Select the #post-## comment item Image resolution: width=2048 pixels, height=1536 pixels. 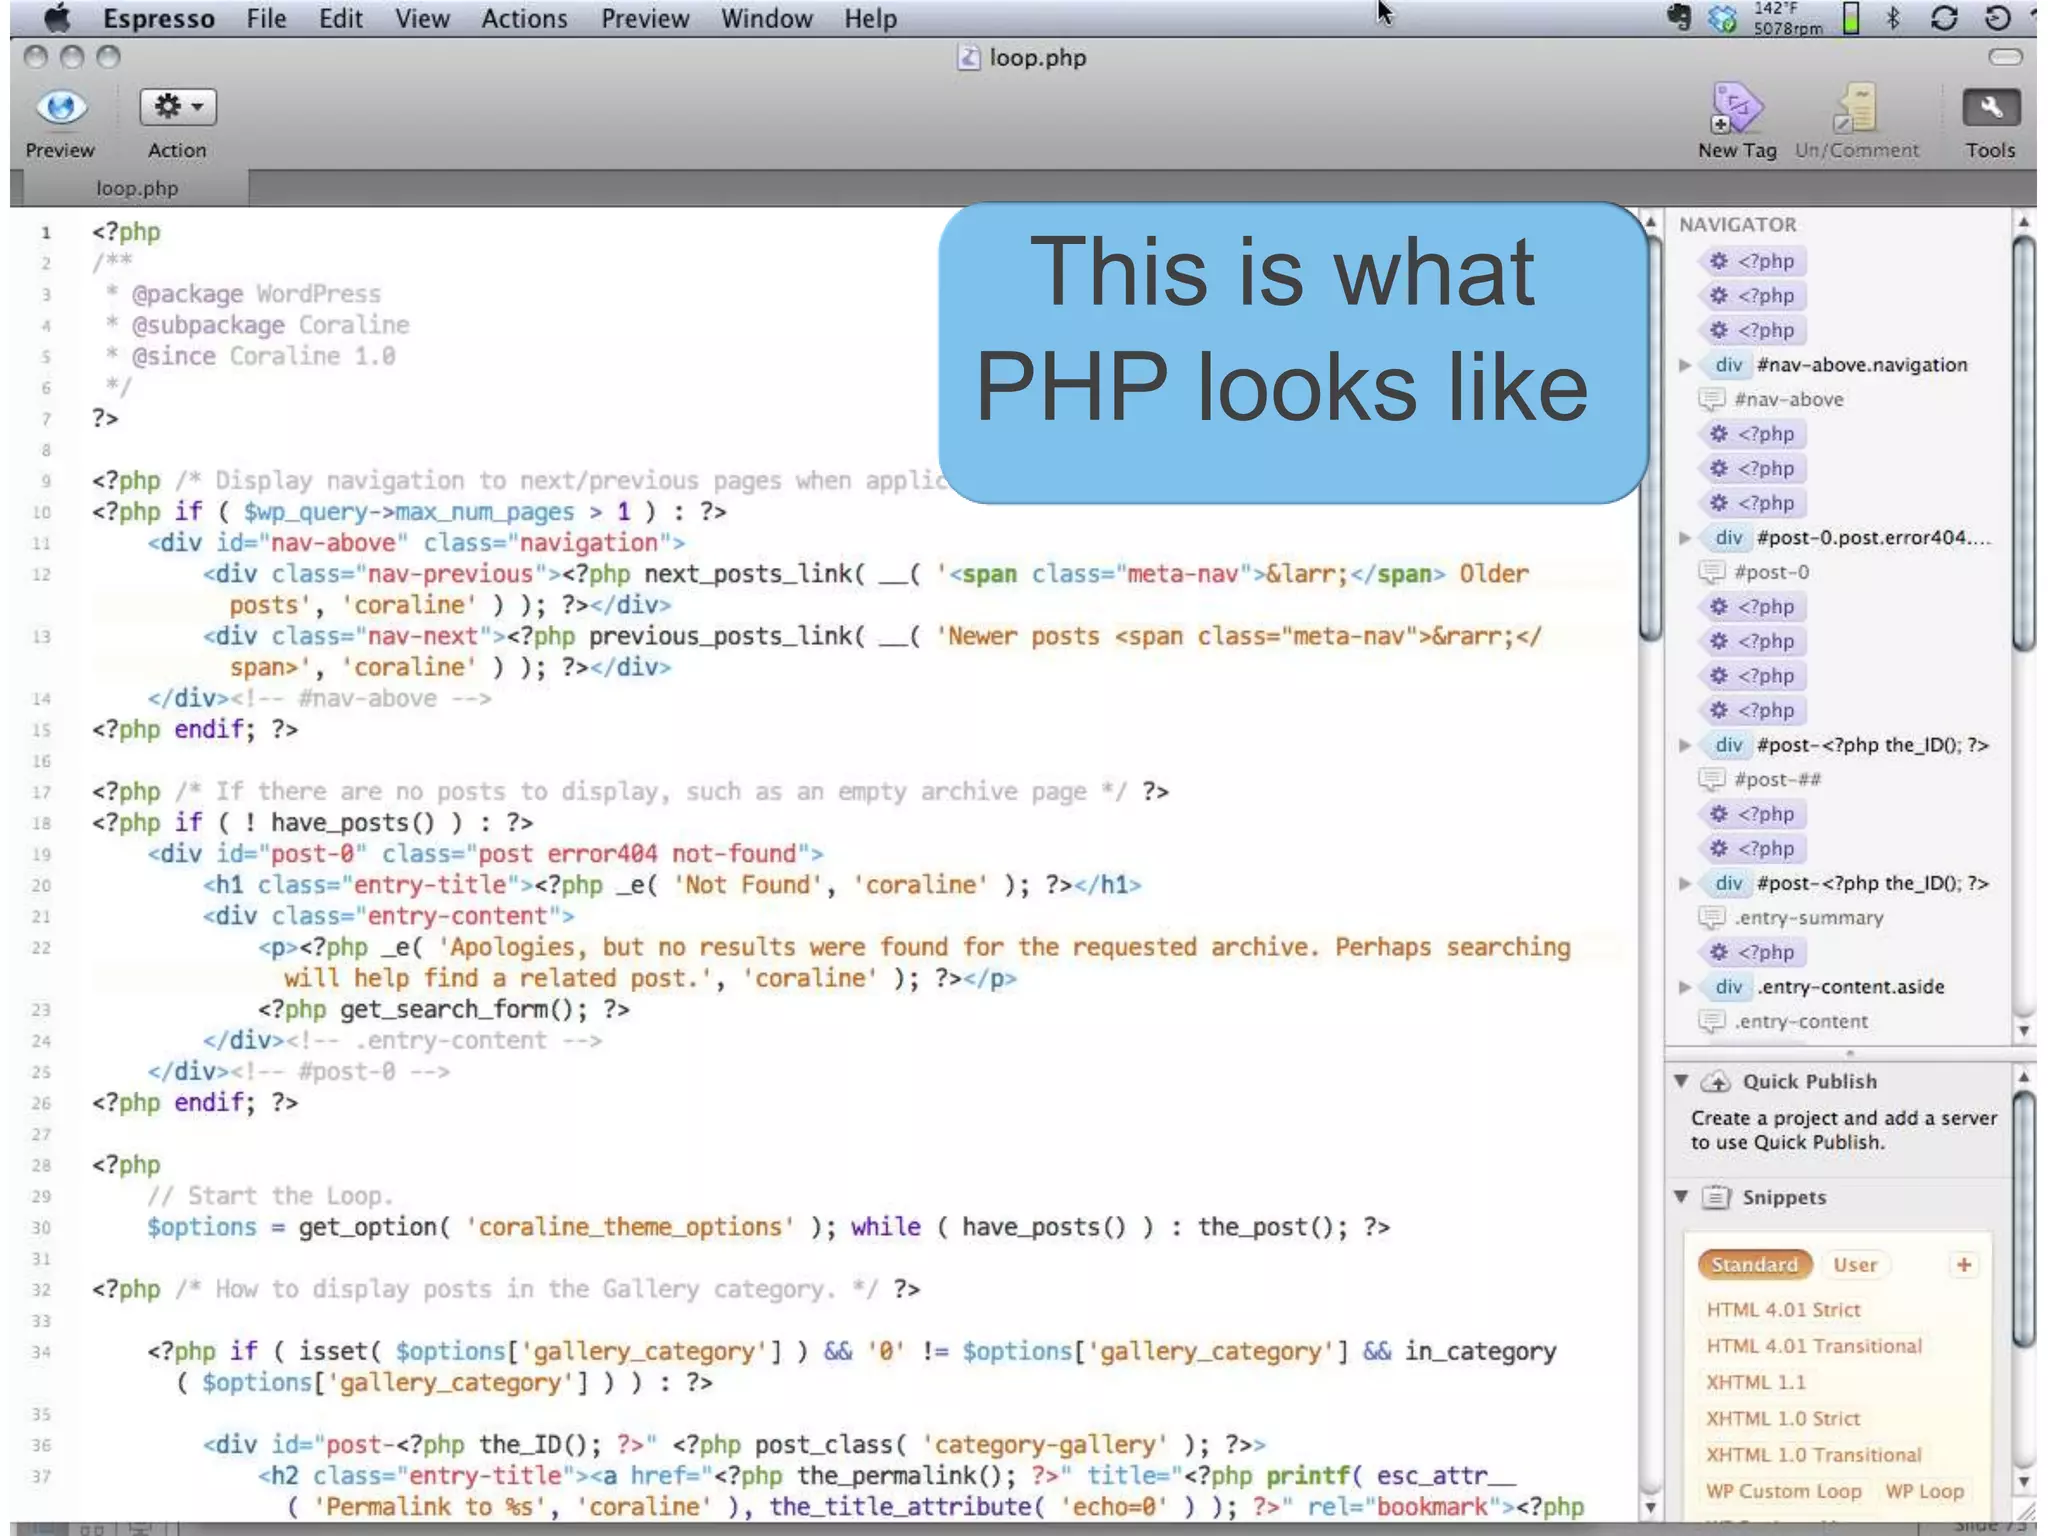(x=1760, y=780)
